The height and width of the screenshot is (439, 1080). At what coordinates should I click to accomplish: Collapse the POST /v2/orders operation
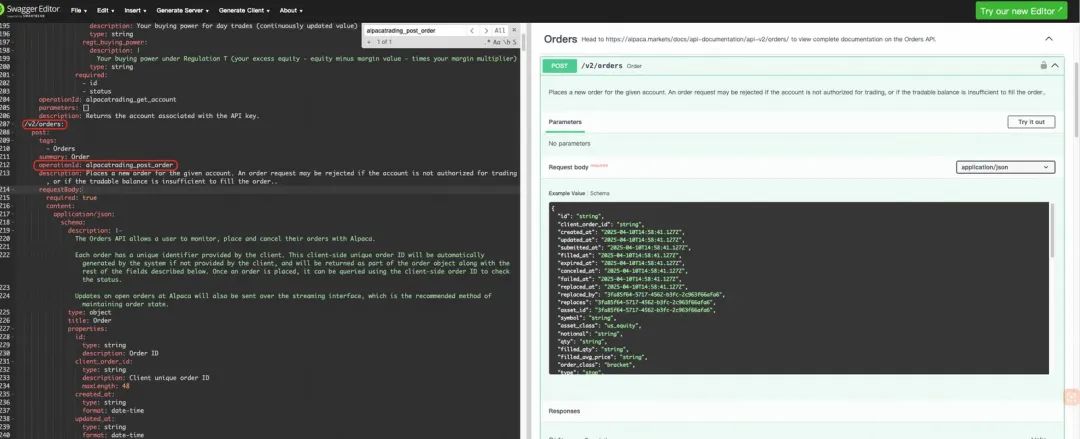click(1055, 65)
